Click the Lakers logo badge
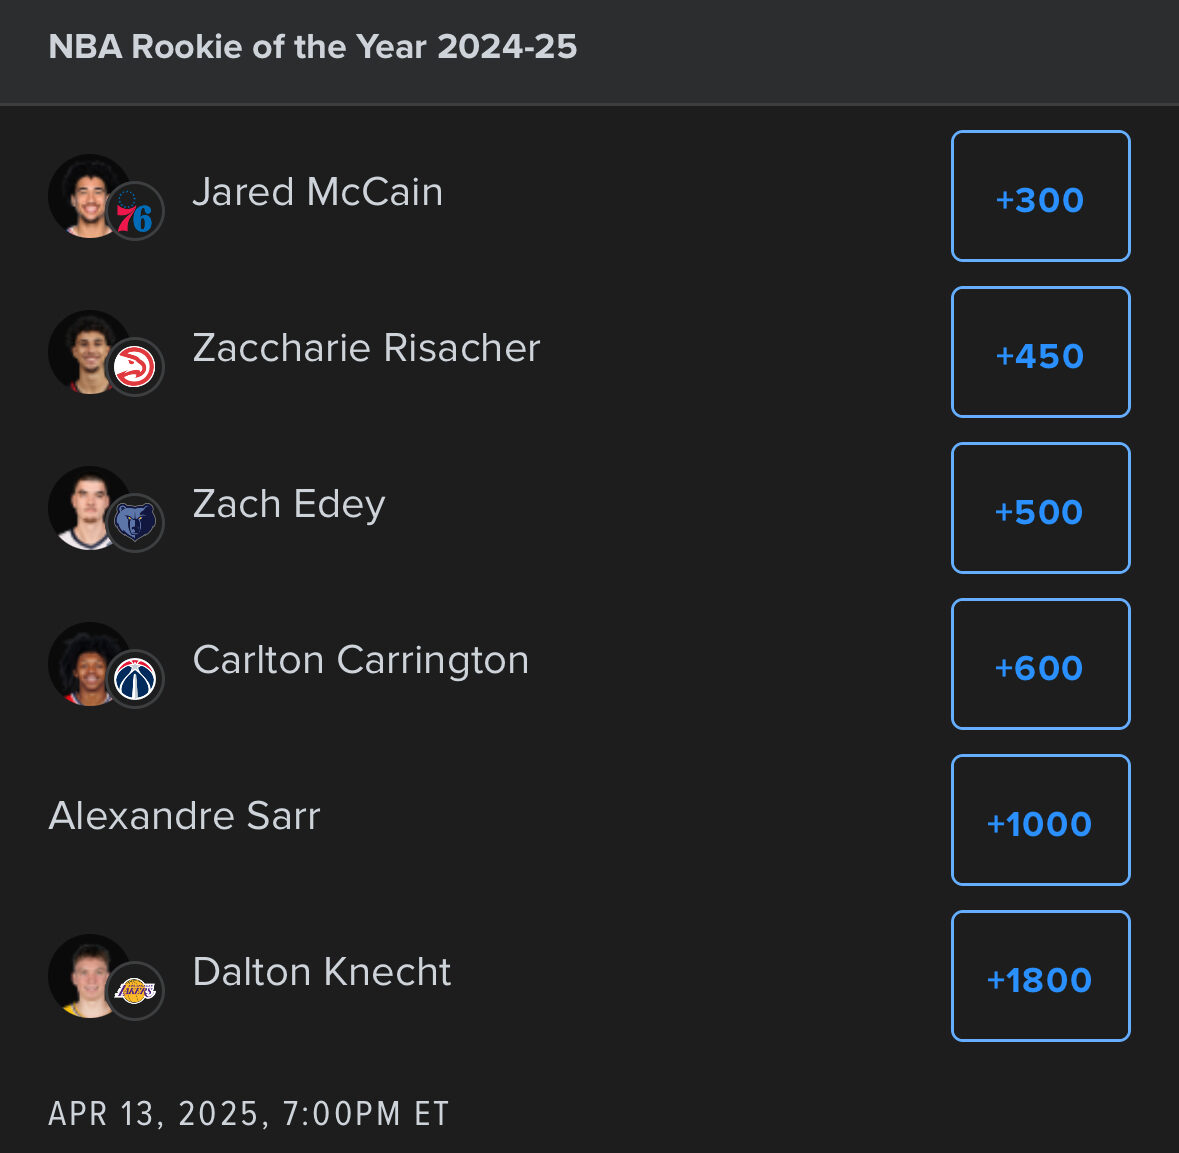 pos(135,992)
